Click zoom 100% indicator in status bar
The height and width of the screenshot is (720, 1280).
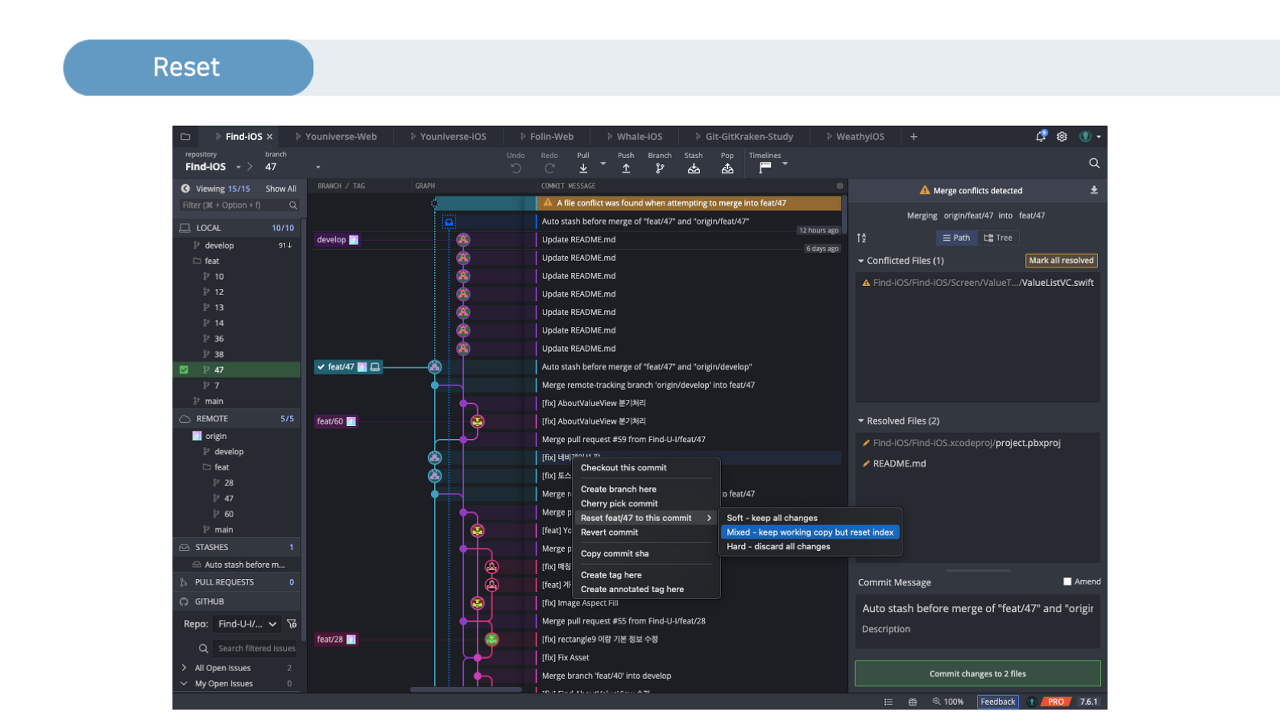click(949, 702)
